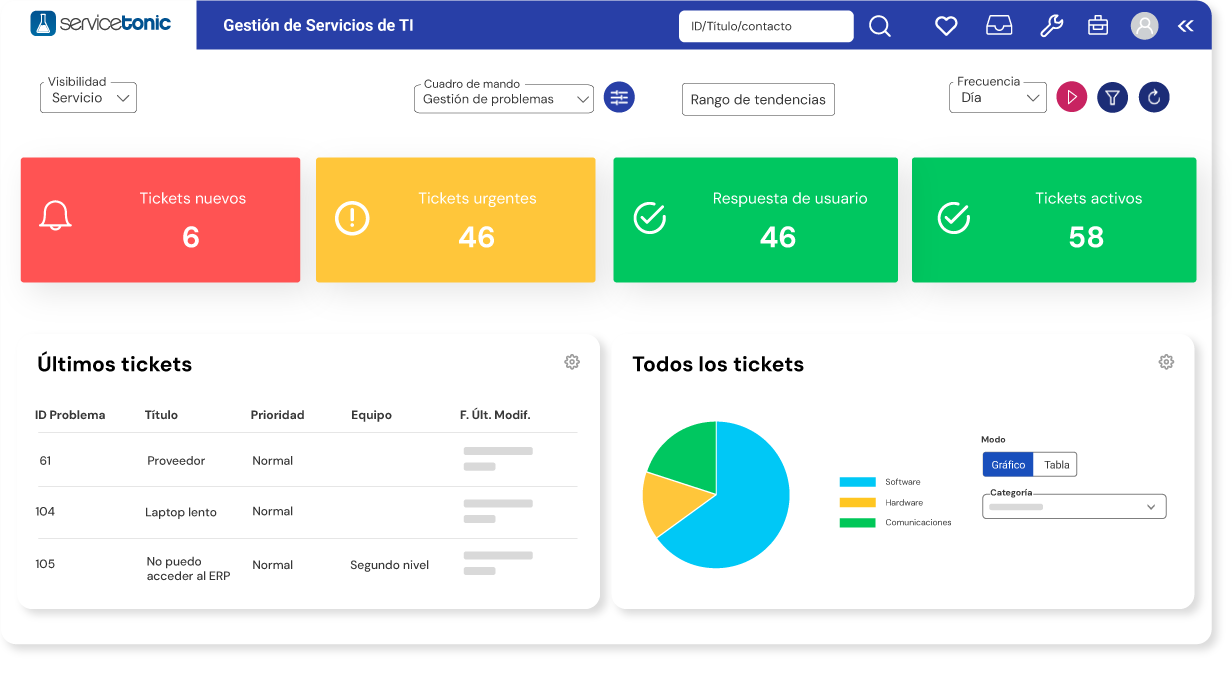
Task: Click the Software legend color swatch
Action: pyautogui.click(x=857, y=482)
